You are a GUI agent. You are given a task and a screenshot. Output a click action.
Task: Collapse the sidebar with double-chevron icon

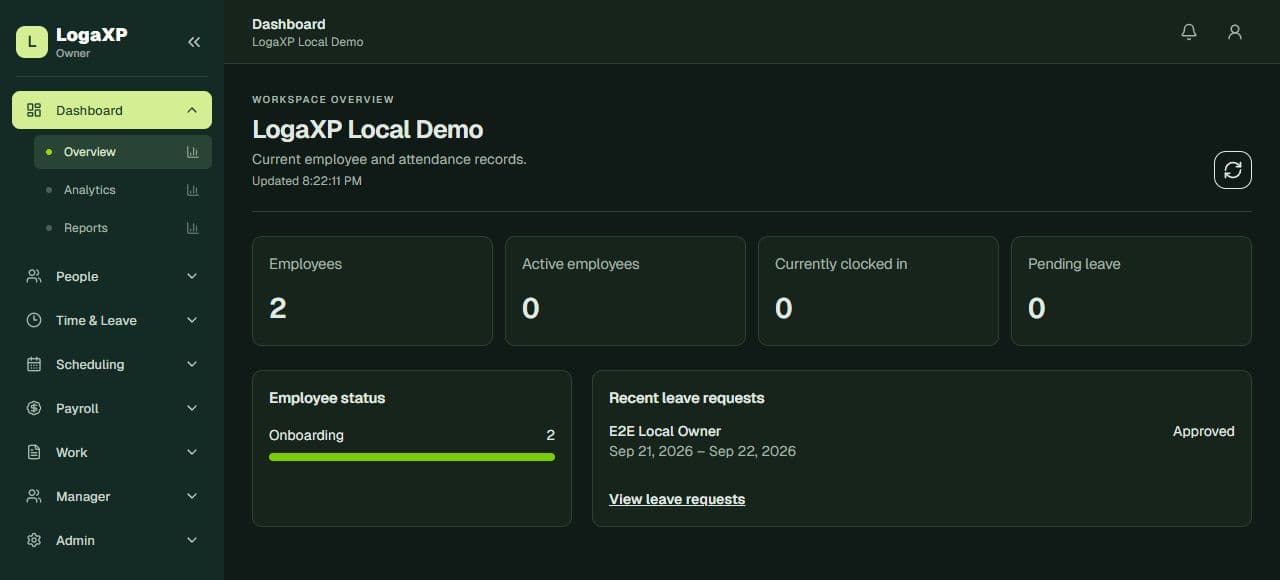[x=194, y=41]
